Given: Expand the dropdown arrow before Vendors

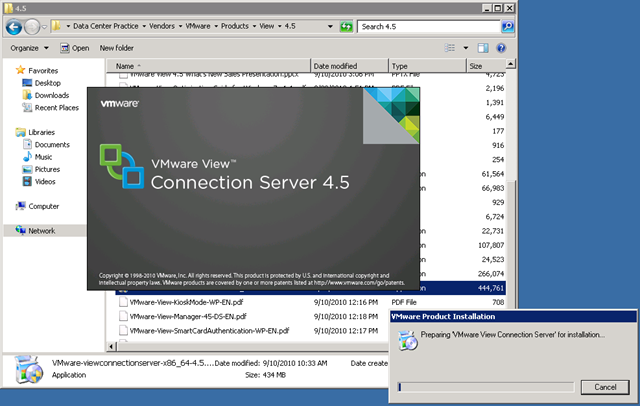Looking at the screenshot, I should pos(144,27).
